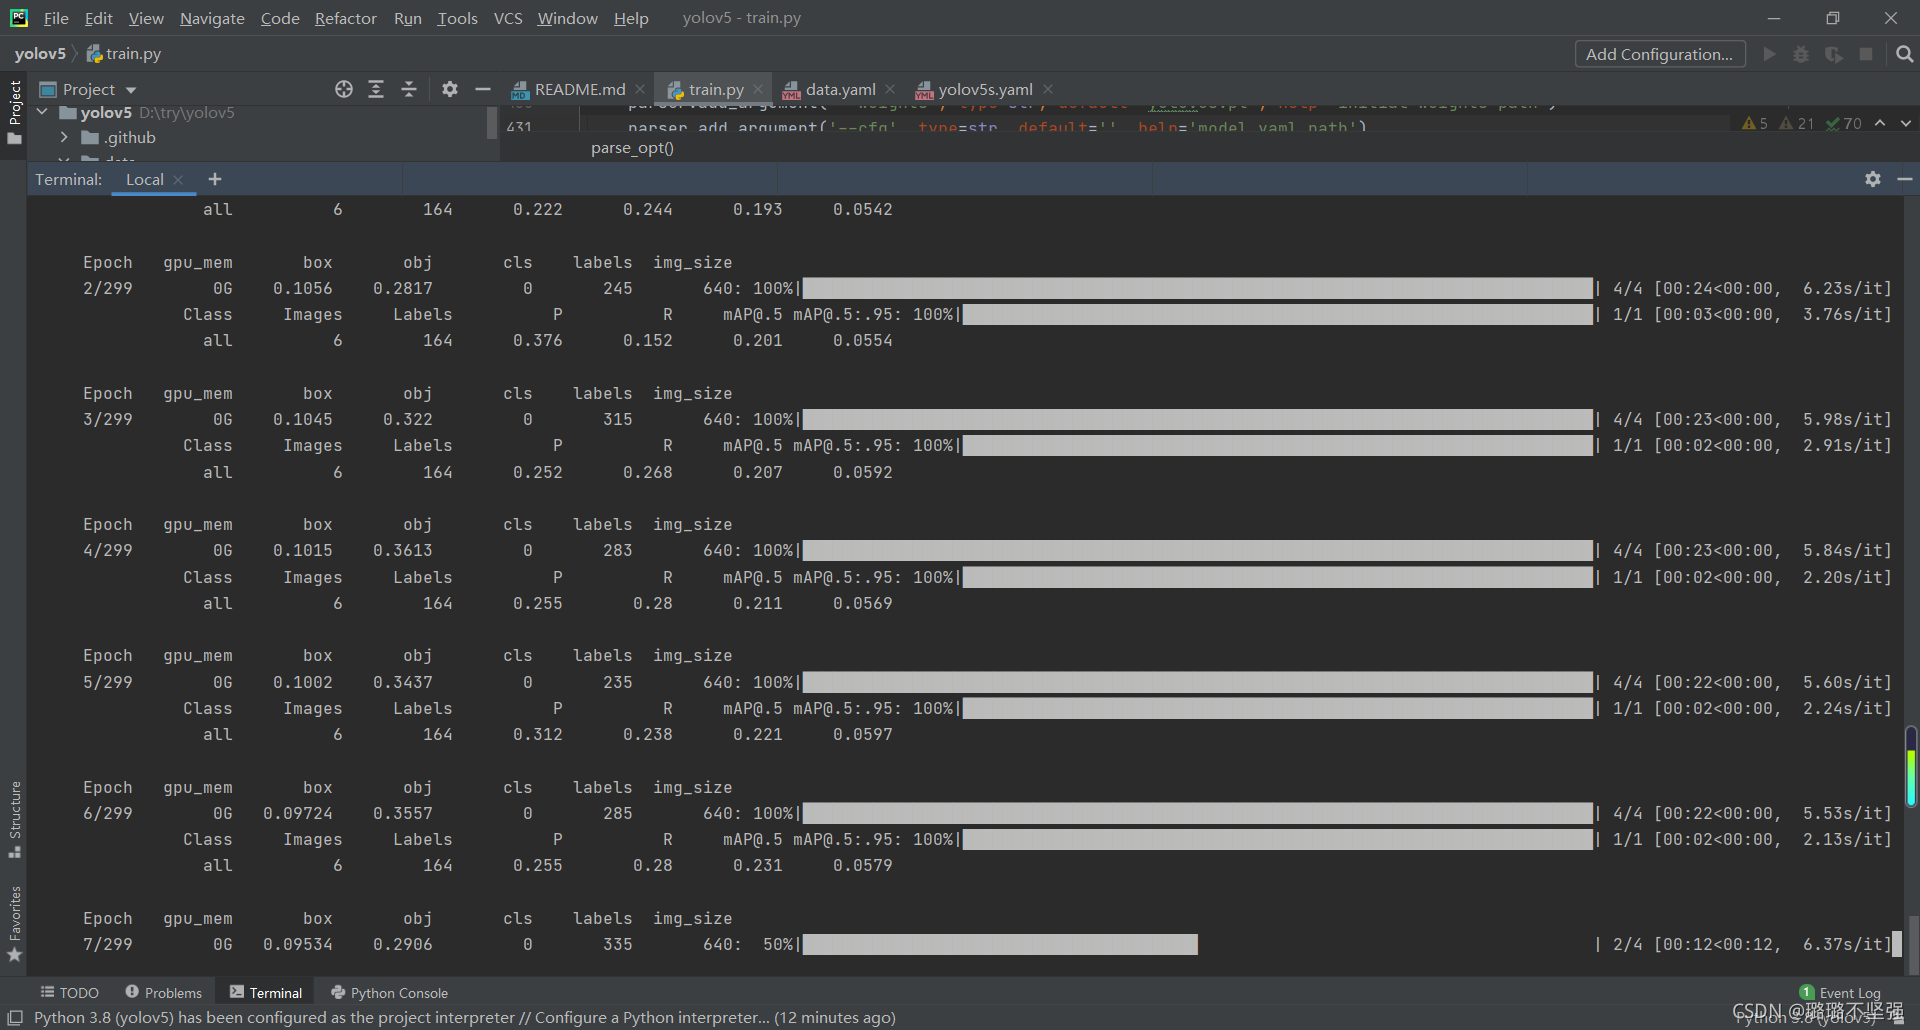The width and height of the screenshot is (1920, 1030).
Task: Open the Edit menu
Action: click(99, 18)
